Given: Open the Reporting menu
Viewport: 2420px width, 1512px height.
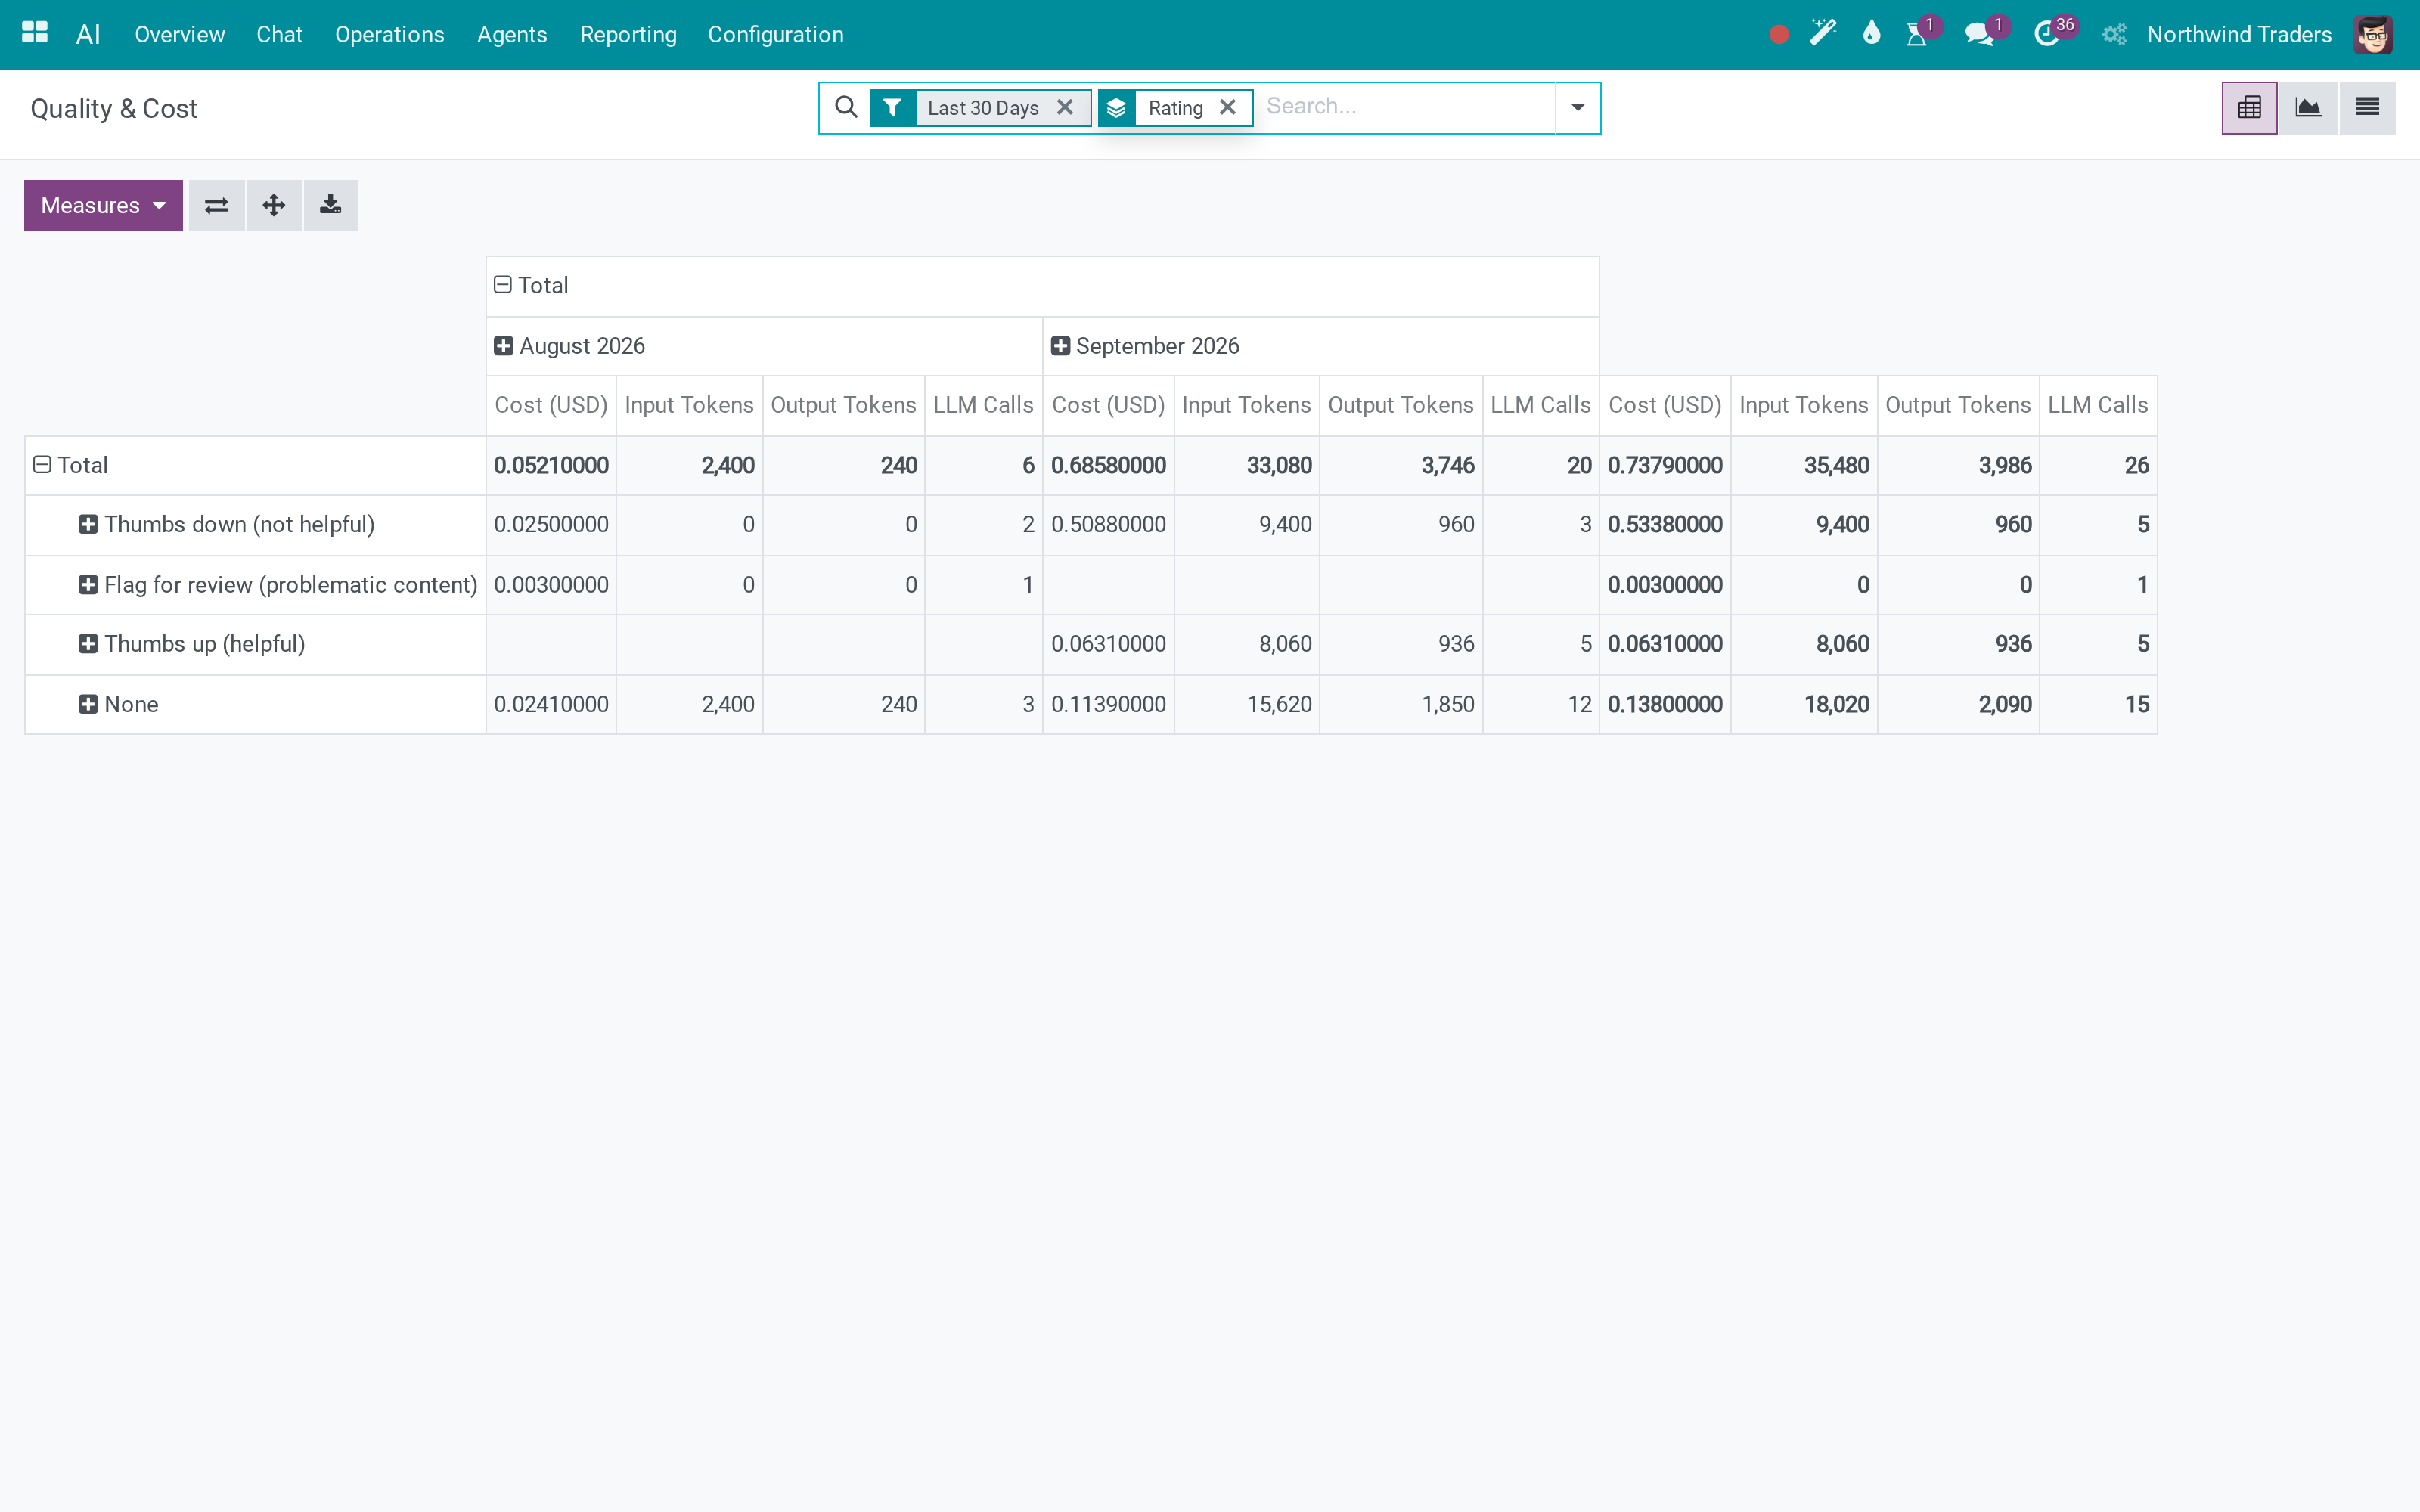Looking at the screenshot, I should point(628,34).
